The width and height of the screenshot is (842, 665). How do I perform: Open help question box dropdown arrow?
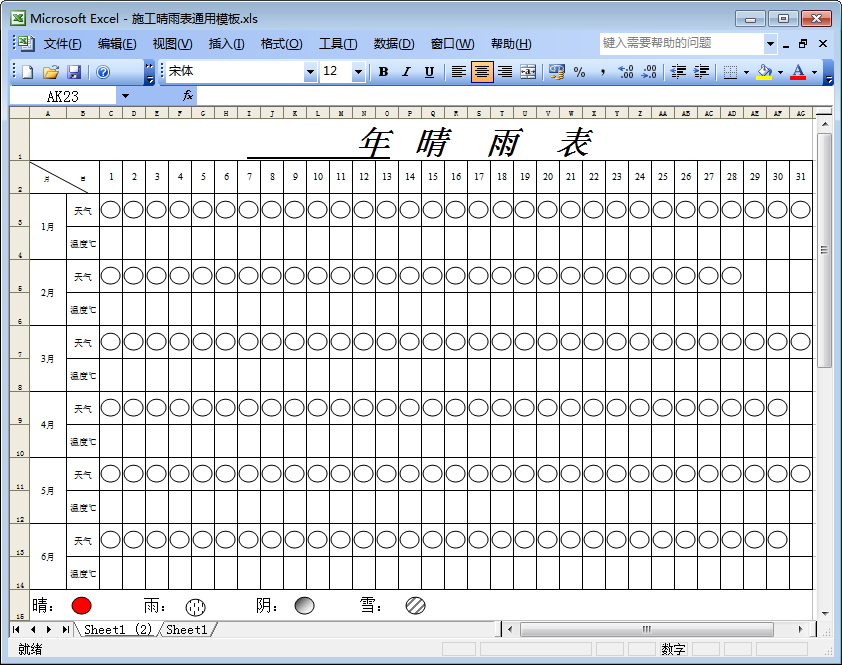(x=770, y=44)
